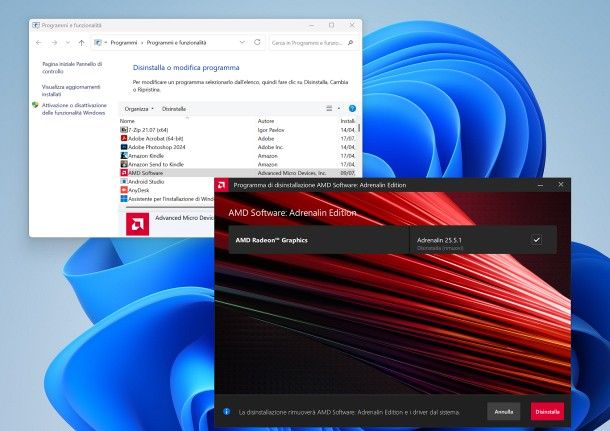This screenshot has height=431, width=610.
Task: Open the Organizza dropdown menu
Action: pos(138,108)
